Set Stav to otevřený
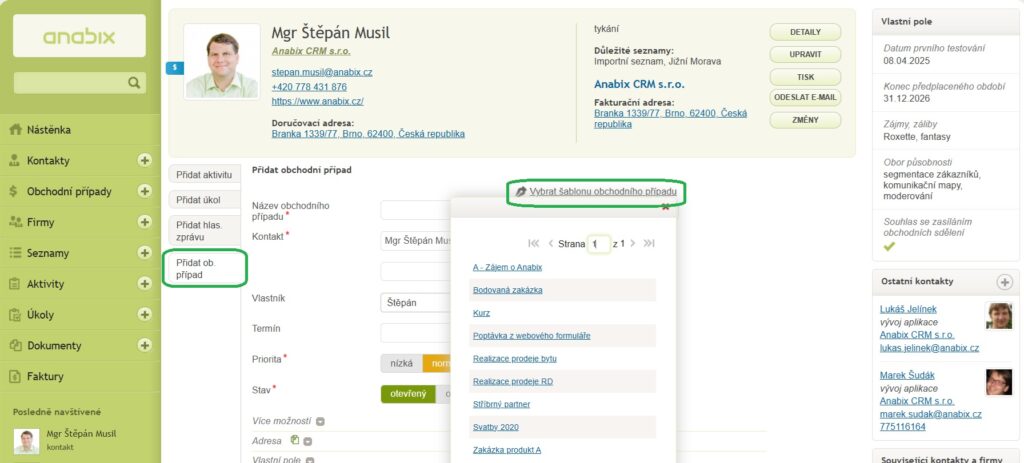The width and height of the screenshot is (1024, 463). point(408,394)
